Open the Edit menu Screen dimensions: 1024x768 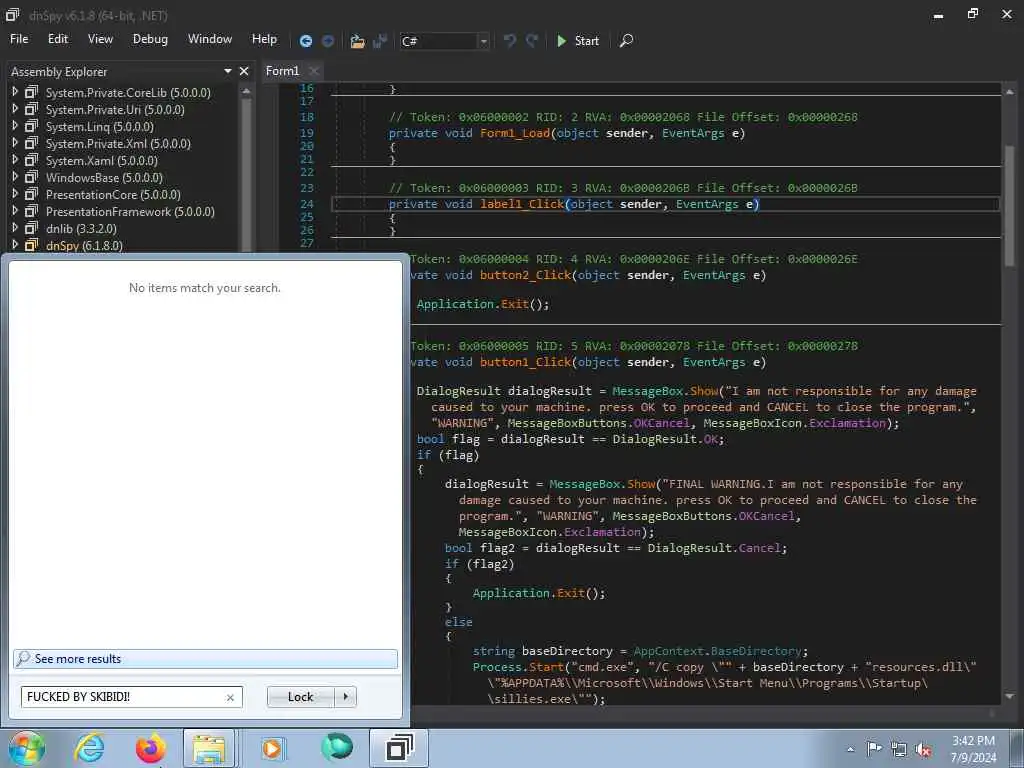click(57, 39)
